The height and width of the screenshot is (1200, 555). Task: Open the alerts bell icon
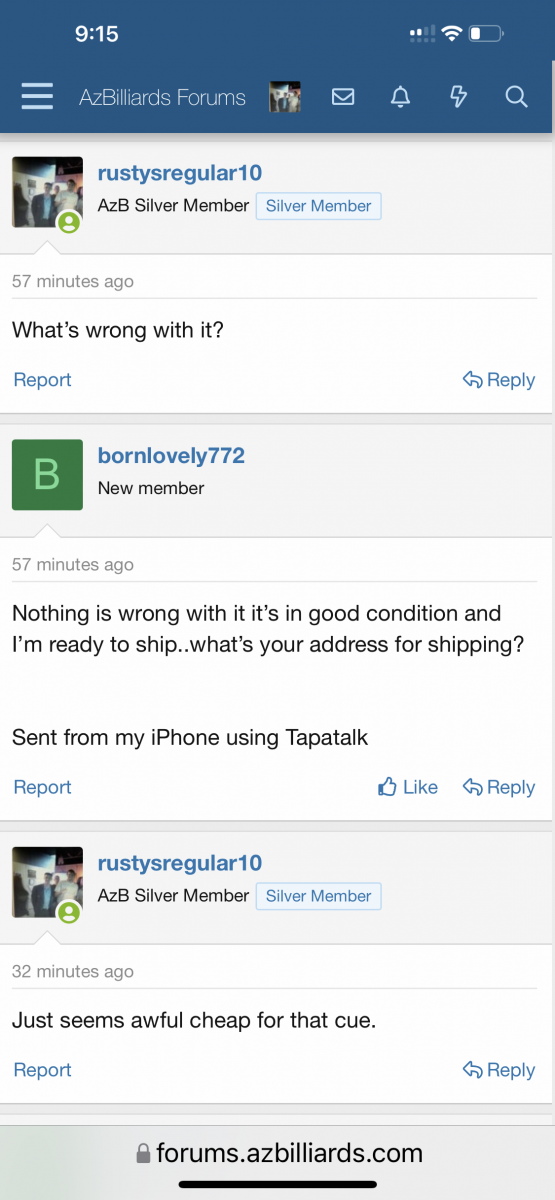coord(400,97)
